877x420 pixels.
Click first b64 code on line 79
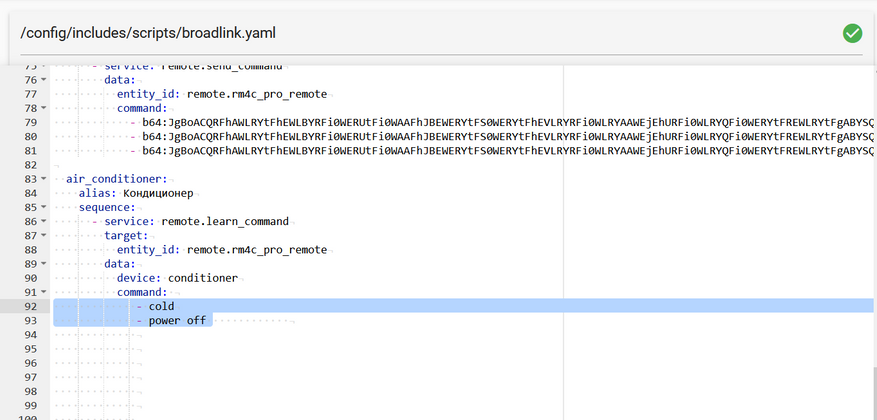tap(506, 122)
